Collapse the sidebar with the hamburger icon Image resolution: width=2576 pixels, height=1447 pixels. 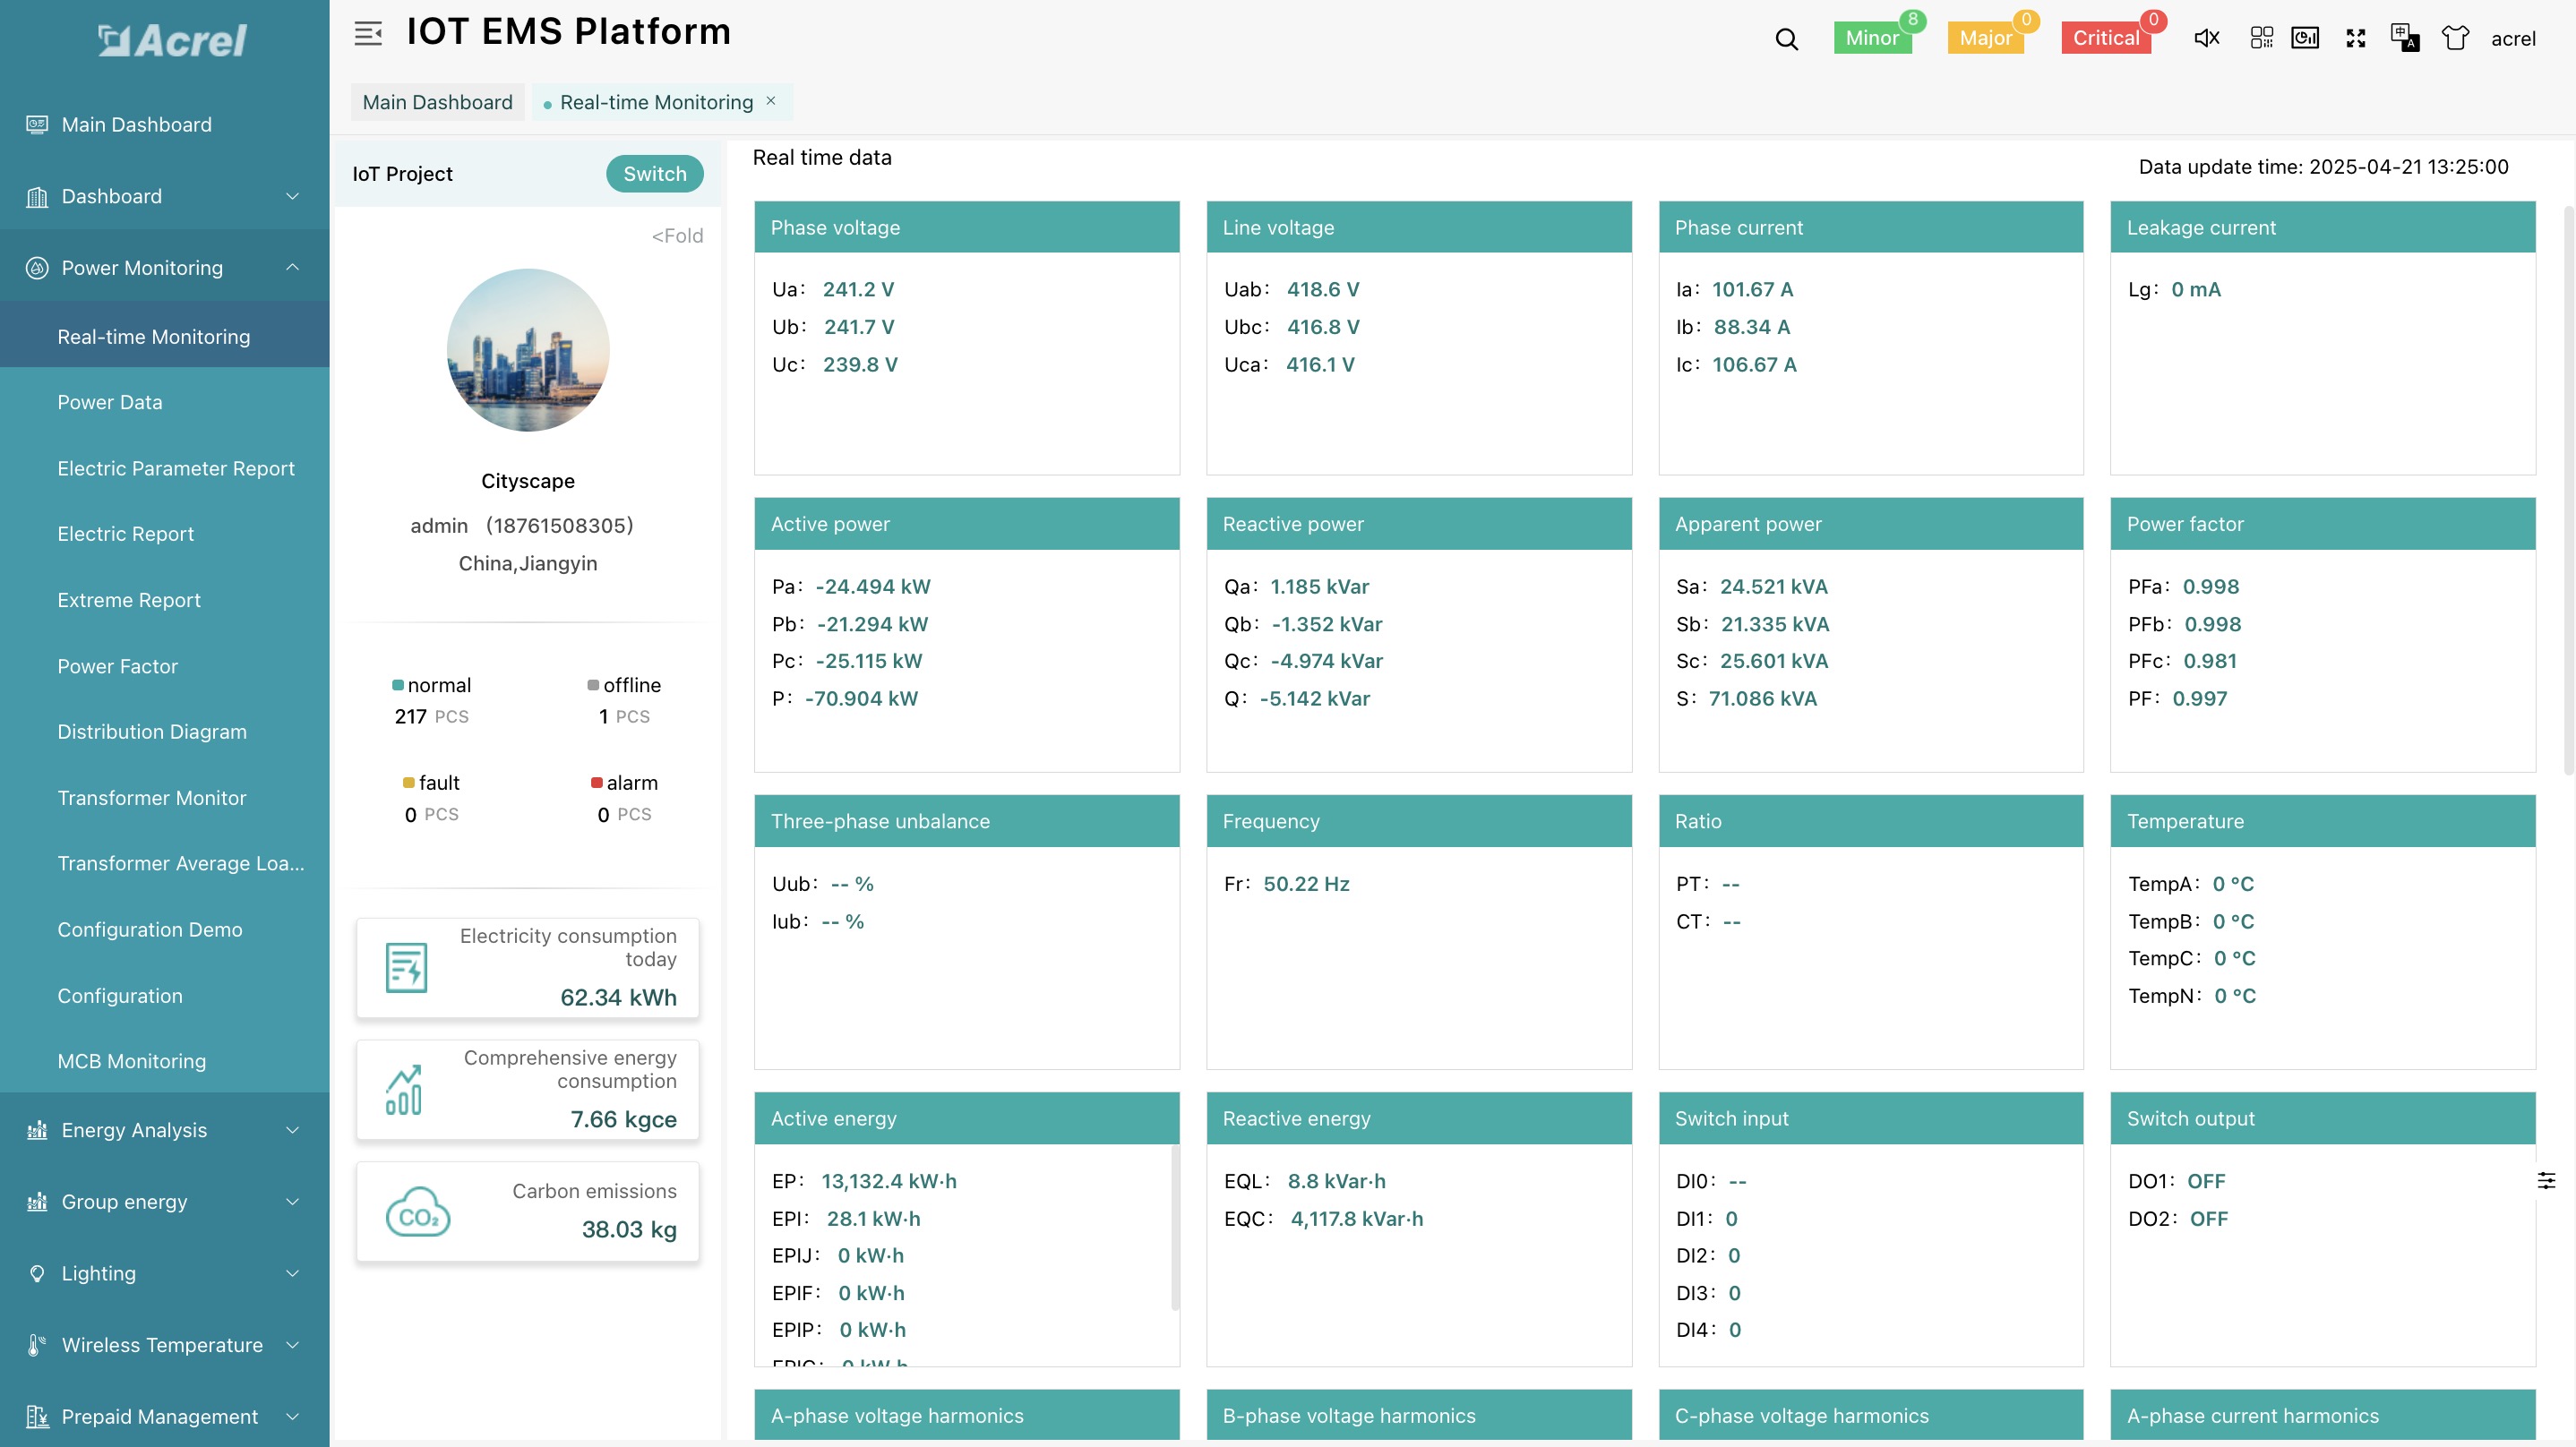pos(368,33)
